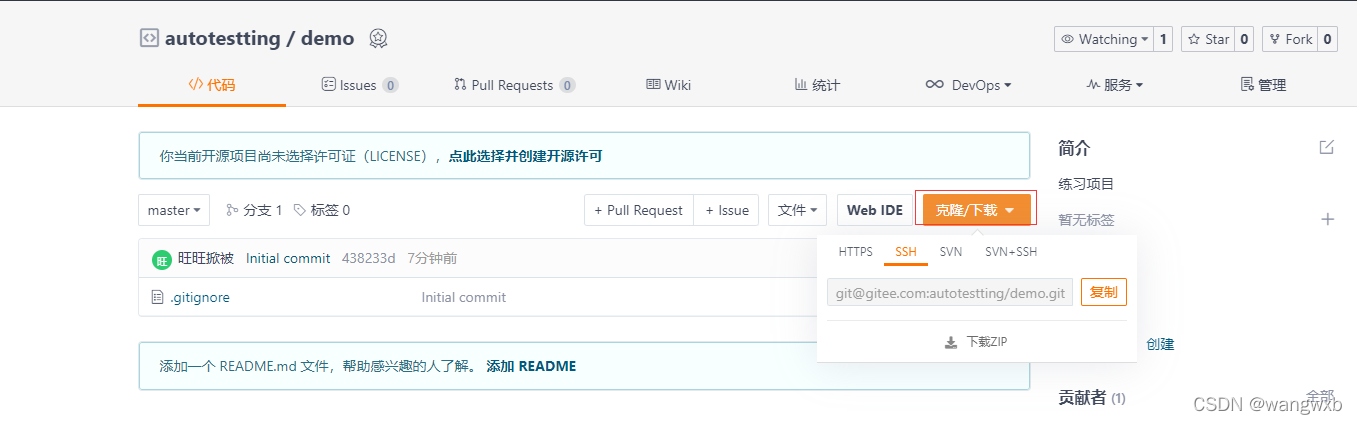The image size is (1357, 424).
Task: Select the HTTPS clone option
Action: pyautogui.click(x=856, y=252)
